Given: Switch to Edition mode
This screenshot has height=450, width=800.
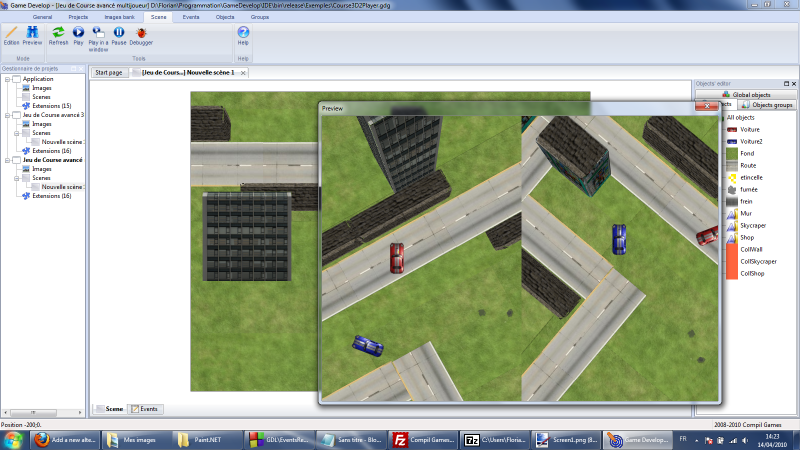Looking at the screenshot, I should 11,36.
